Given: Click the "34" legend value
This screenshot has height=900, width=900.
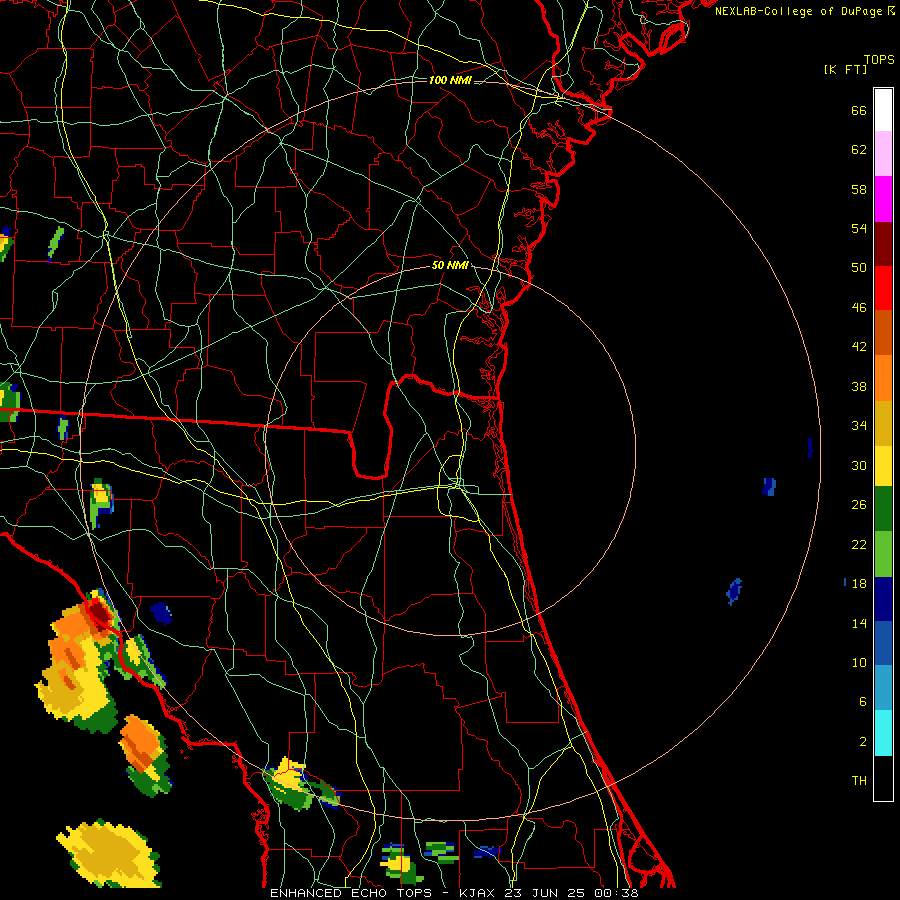Looking at the screenshot, I should click(x=859, y=426).
